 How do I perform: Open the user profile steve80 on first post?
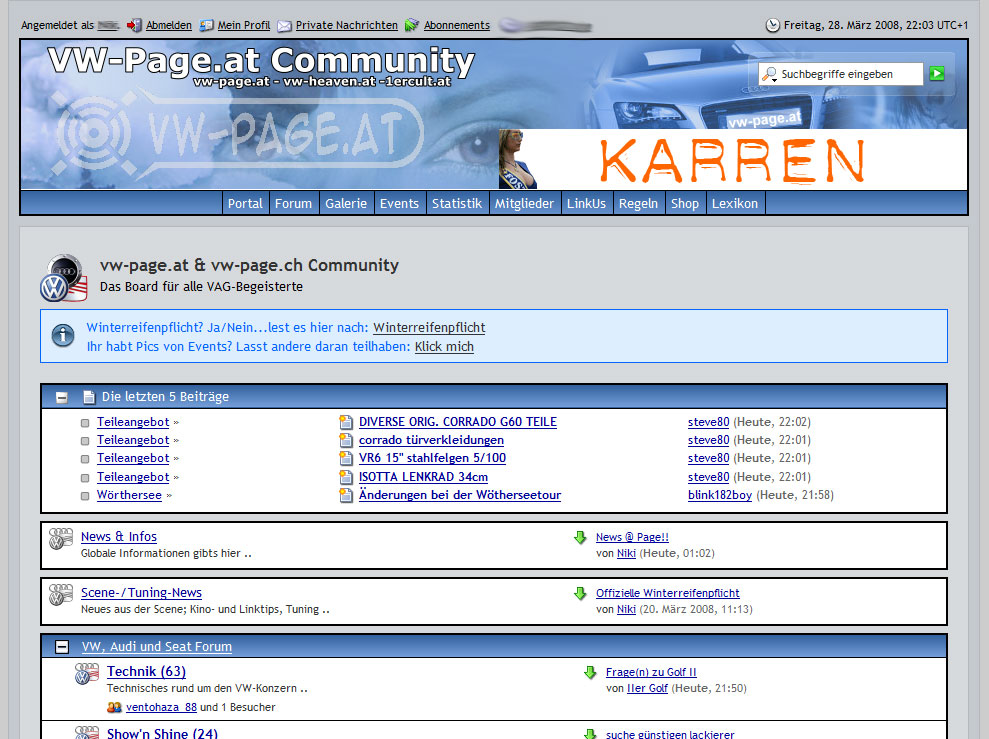click(x=708, y=422)
